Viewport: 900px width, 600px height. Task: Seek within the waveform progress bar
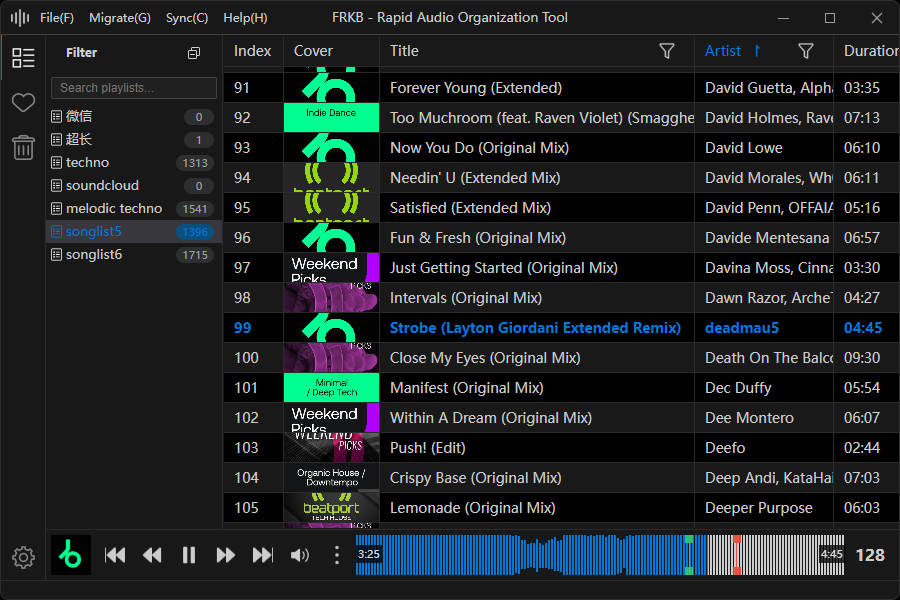pos(600,555)
